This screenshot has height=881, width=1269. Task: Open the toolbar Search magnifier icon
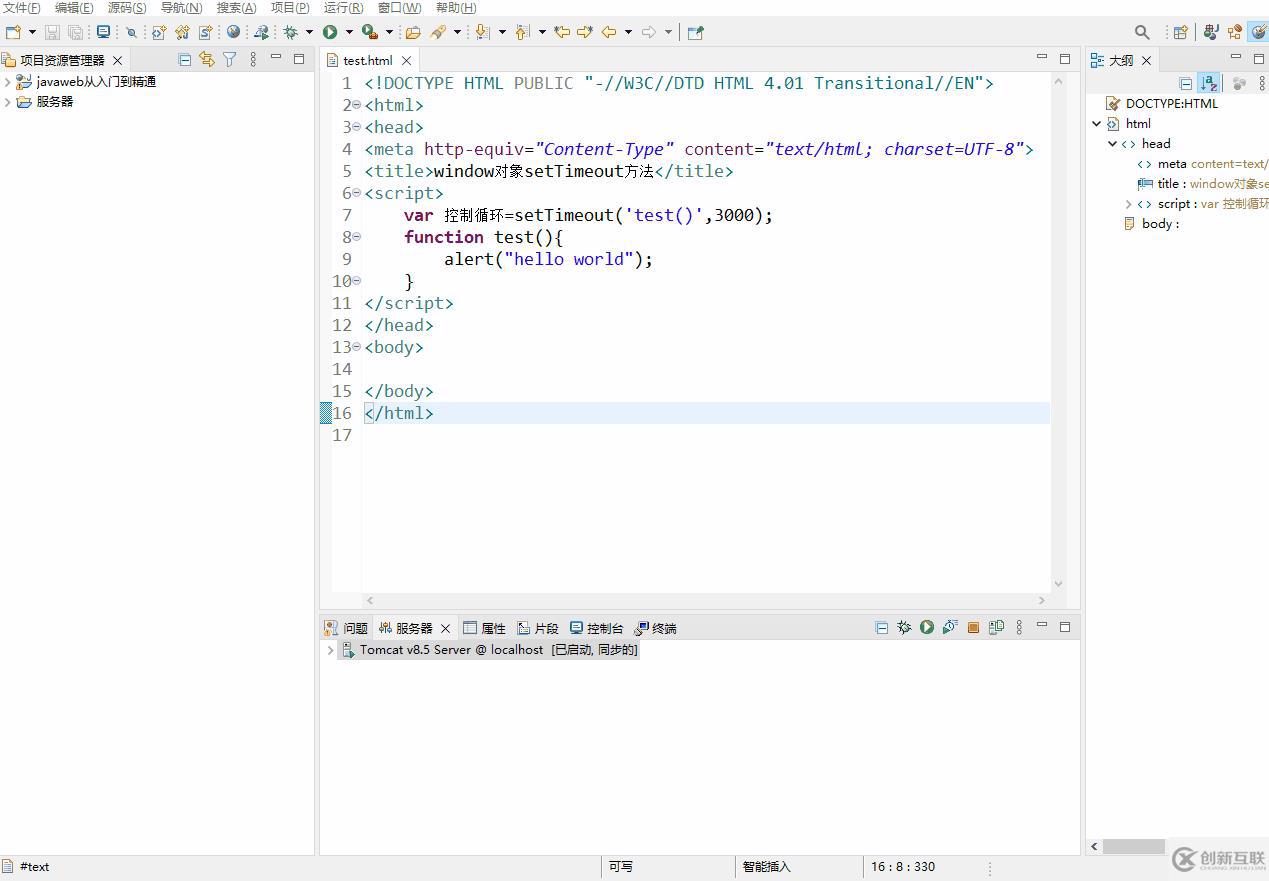click(x=1142, y=32)
